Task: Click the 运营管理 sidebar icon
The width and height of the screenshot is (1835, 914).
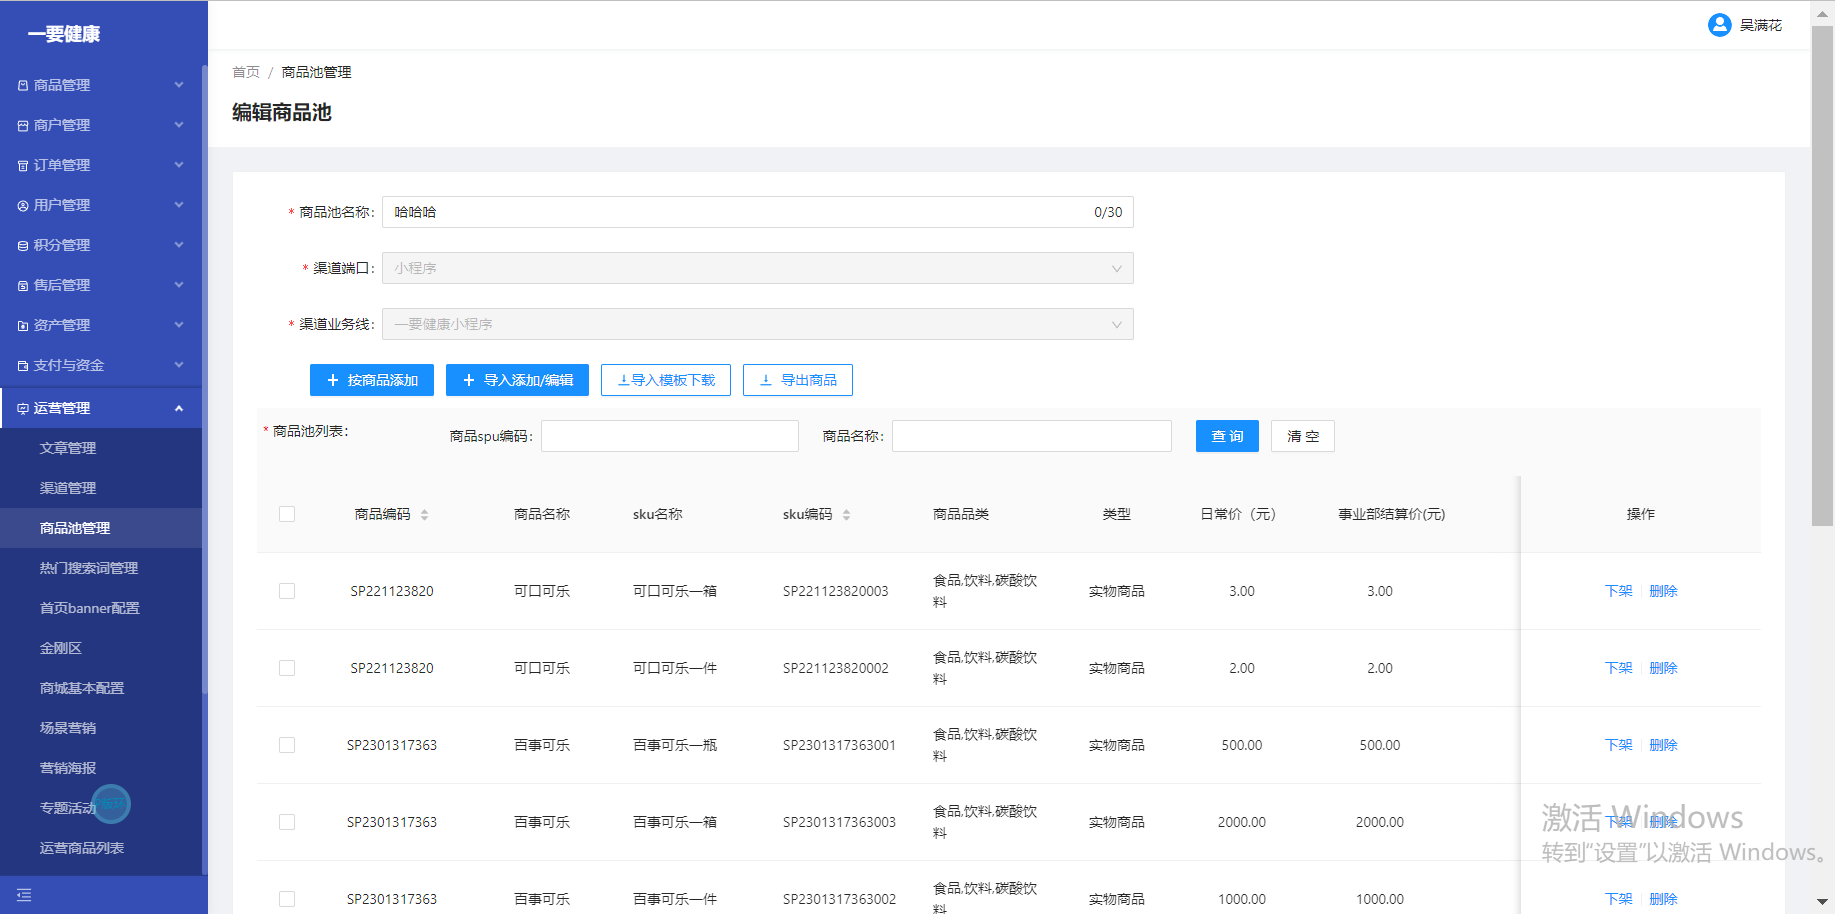Action: [x=23, y=409]
